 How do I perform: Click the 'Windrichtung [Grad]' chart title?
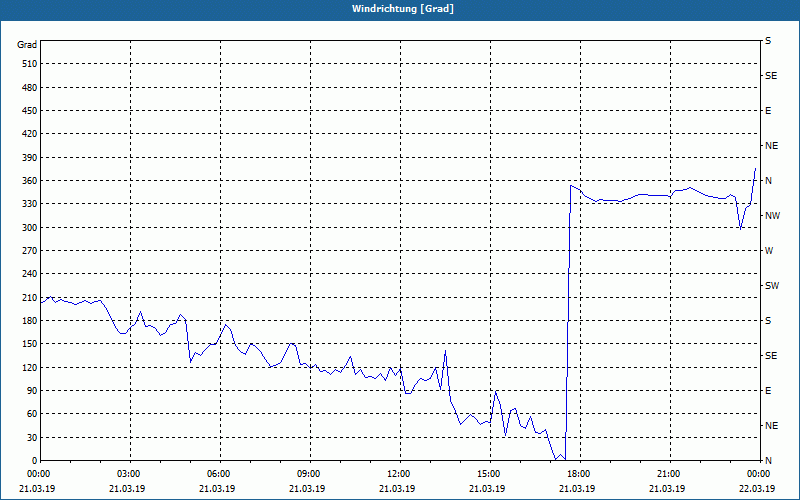click(x=403, y=9)
